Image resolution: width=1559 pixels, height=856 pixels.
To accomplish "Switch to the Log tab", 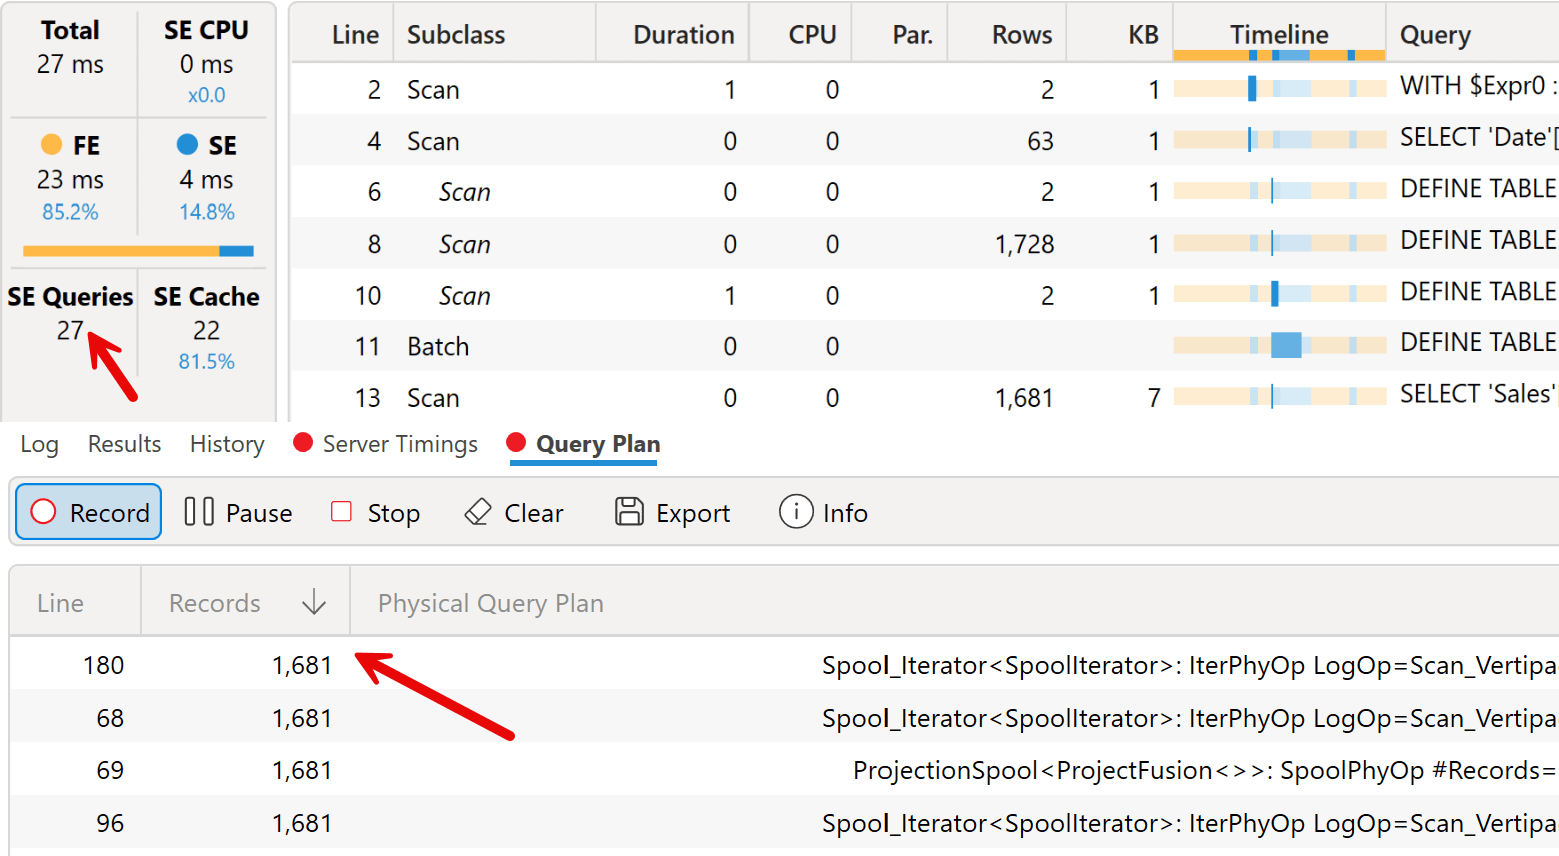I will pos(39,444).
